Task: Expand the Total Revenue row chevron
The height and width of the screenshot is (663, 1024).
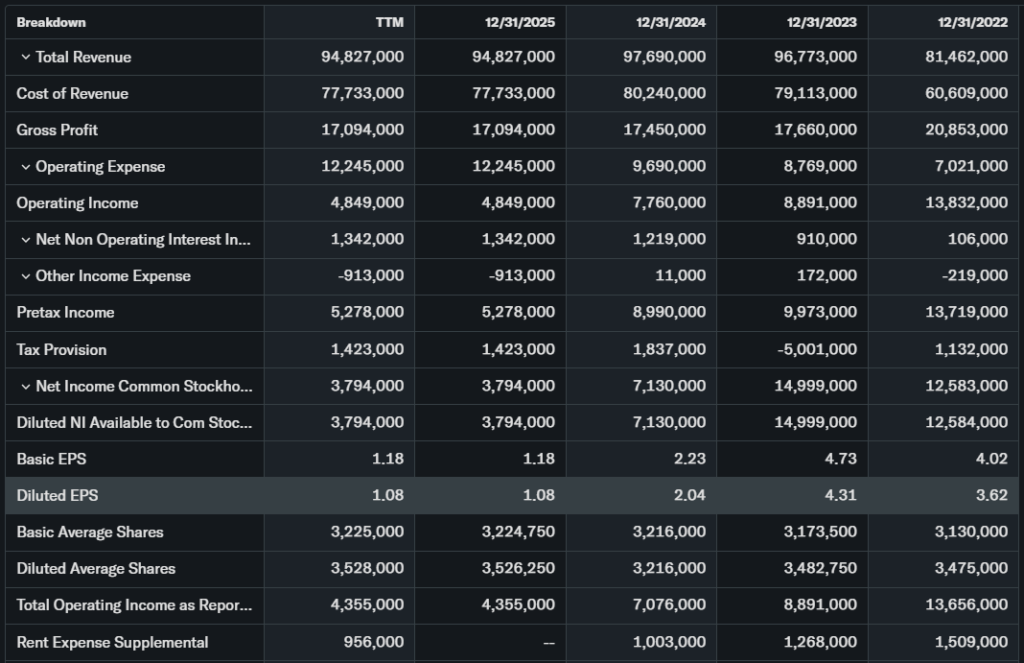Action: pyautogui.click(x=25, y=57)
